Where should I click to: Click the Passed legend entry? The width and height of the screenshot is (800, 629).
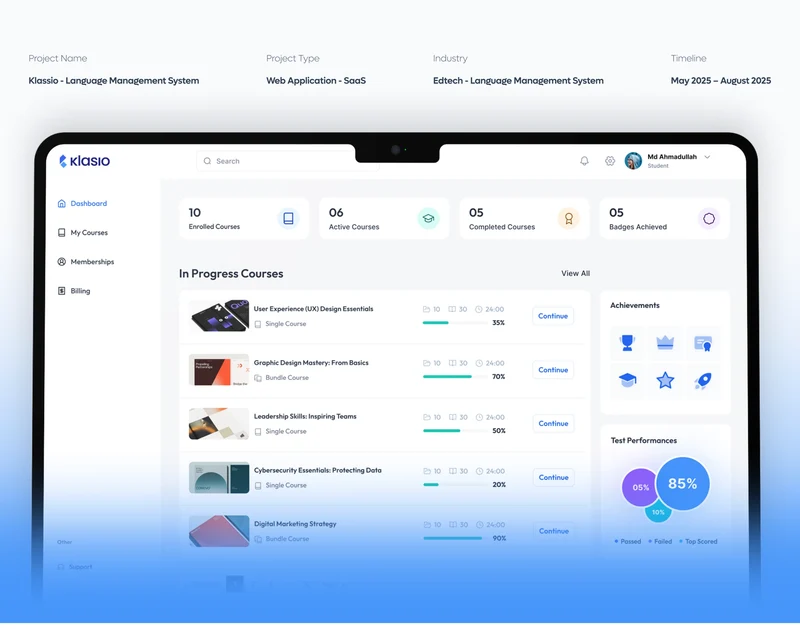pos(628,541)
